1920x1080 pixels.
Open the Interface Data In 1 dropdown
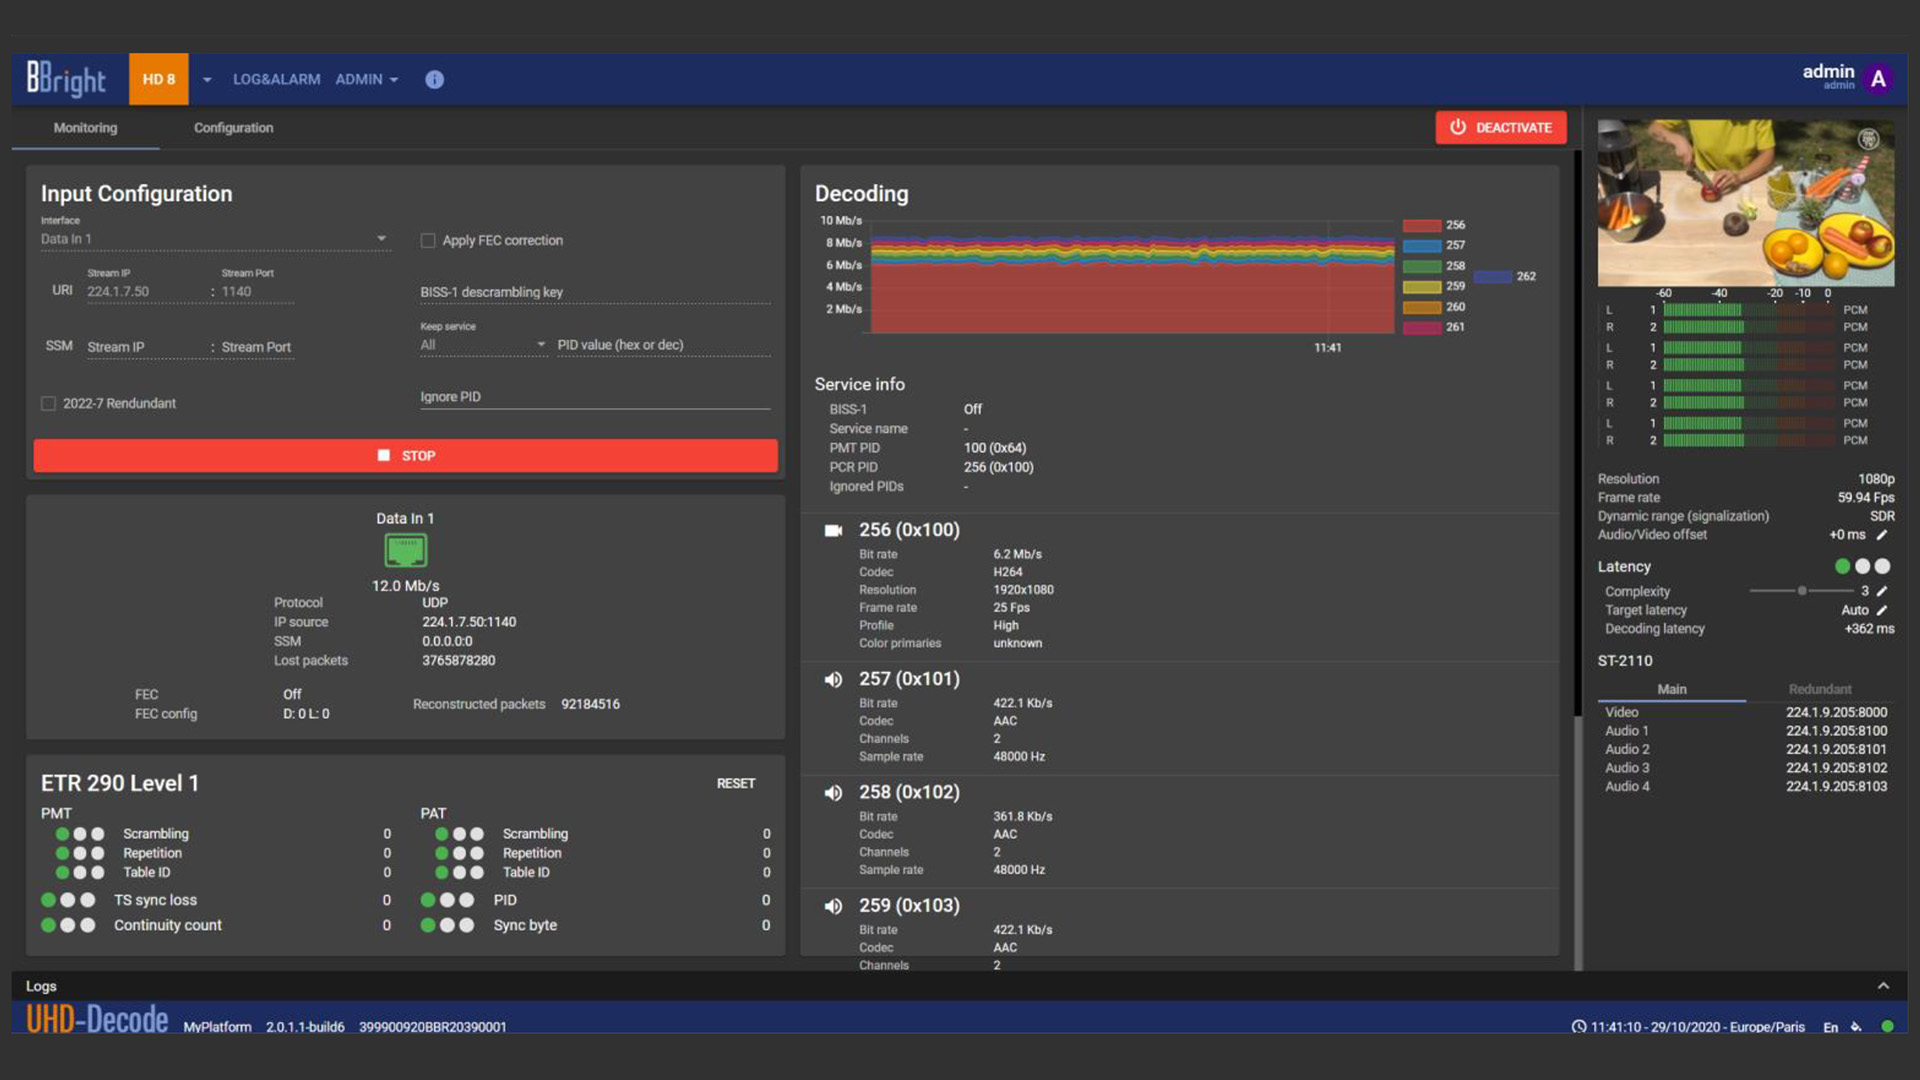coord(381,238)
